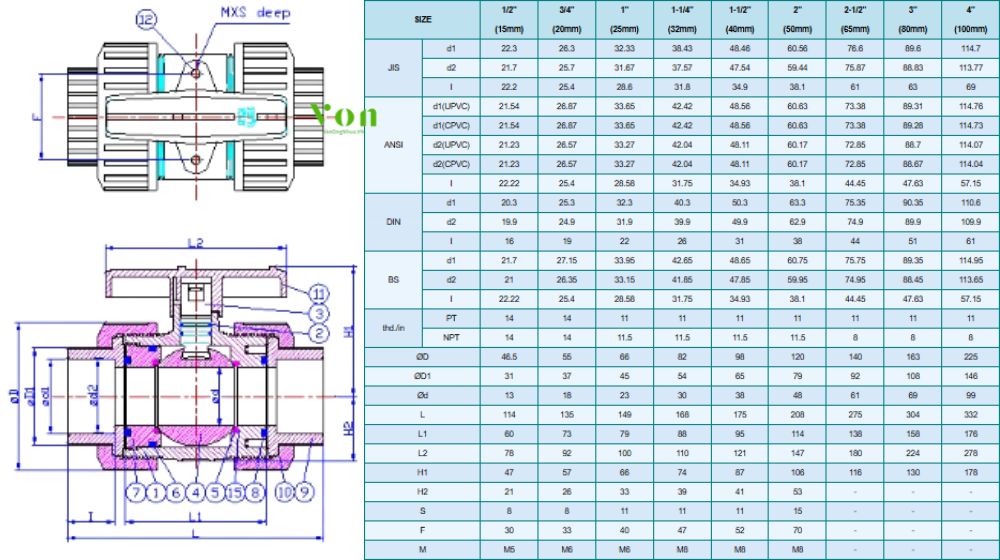The width and height of the screenshot is (1000, 560).
Task: Select the 1-1/2" (40mm) column header
Action: tap(740, 20)
